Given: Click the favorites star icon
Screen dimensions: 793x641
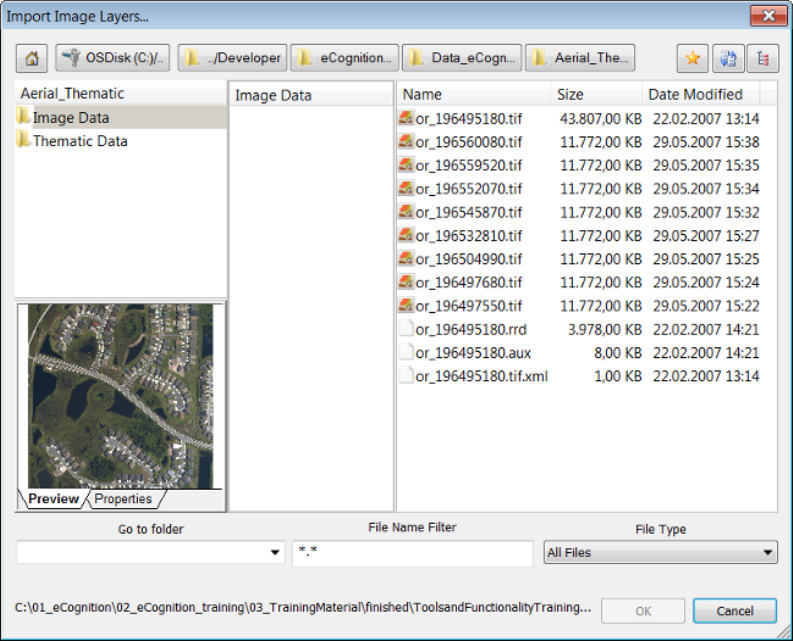Looking at the screenshot, I should (691, 58).
